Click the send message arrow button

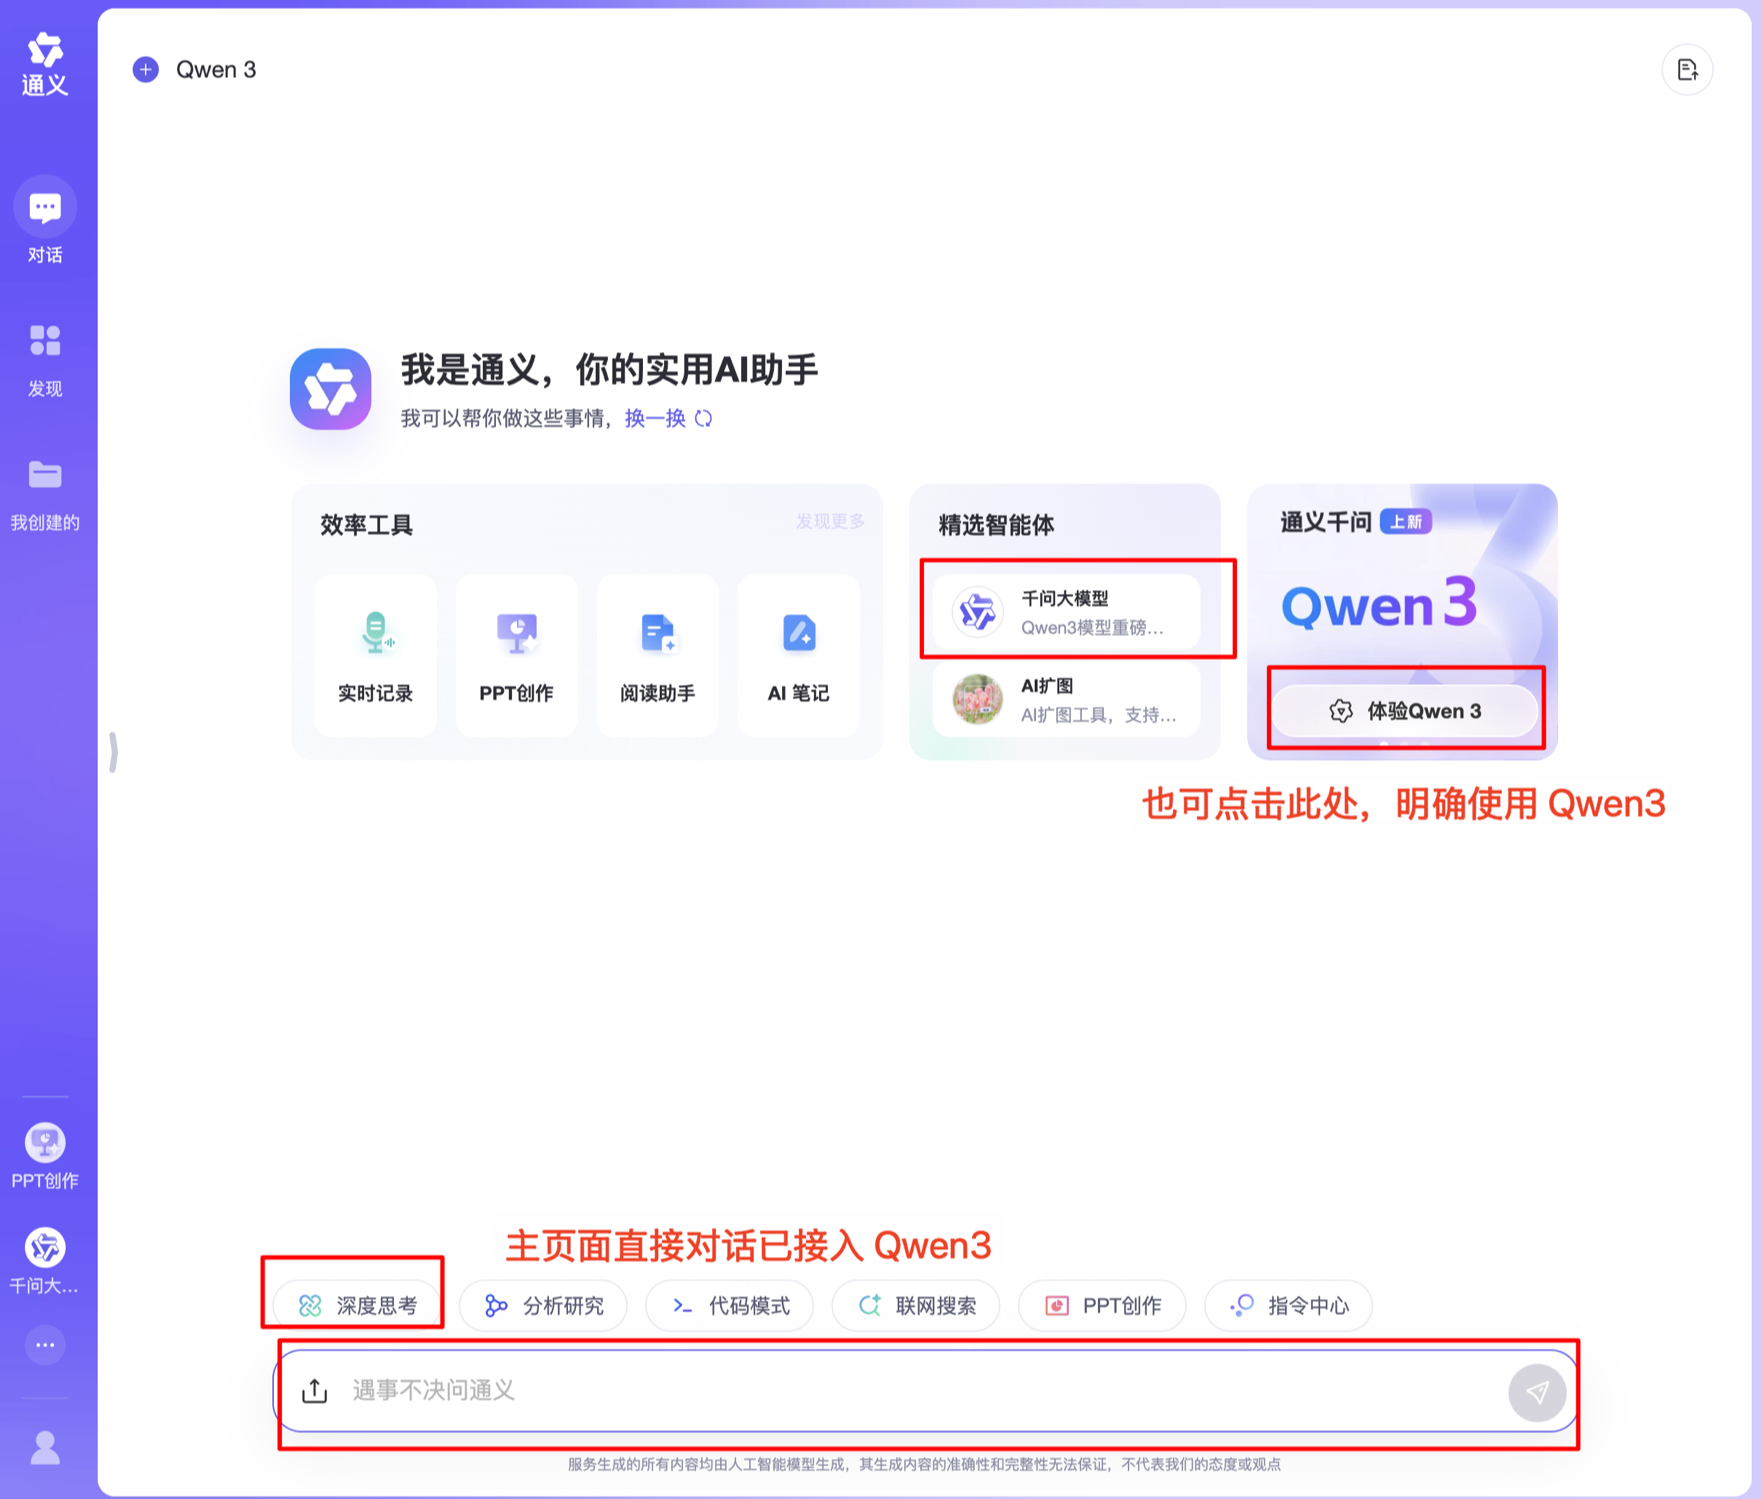pos(1537,1392)
